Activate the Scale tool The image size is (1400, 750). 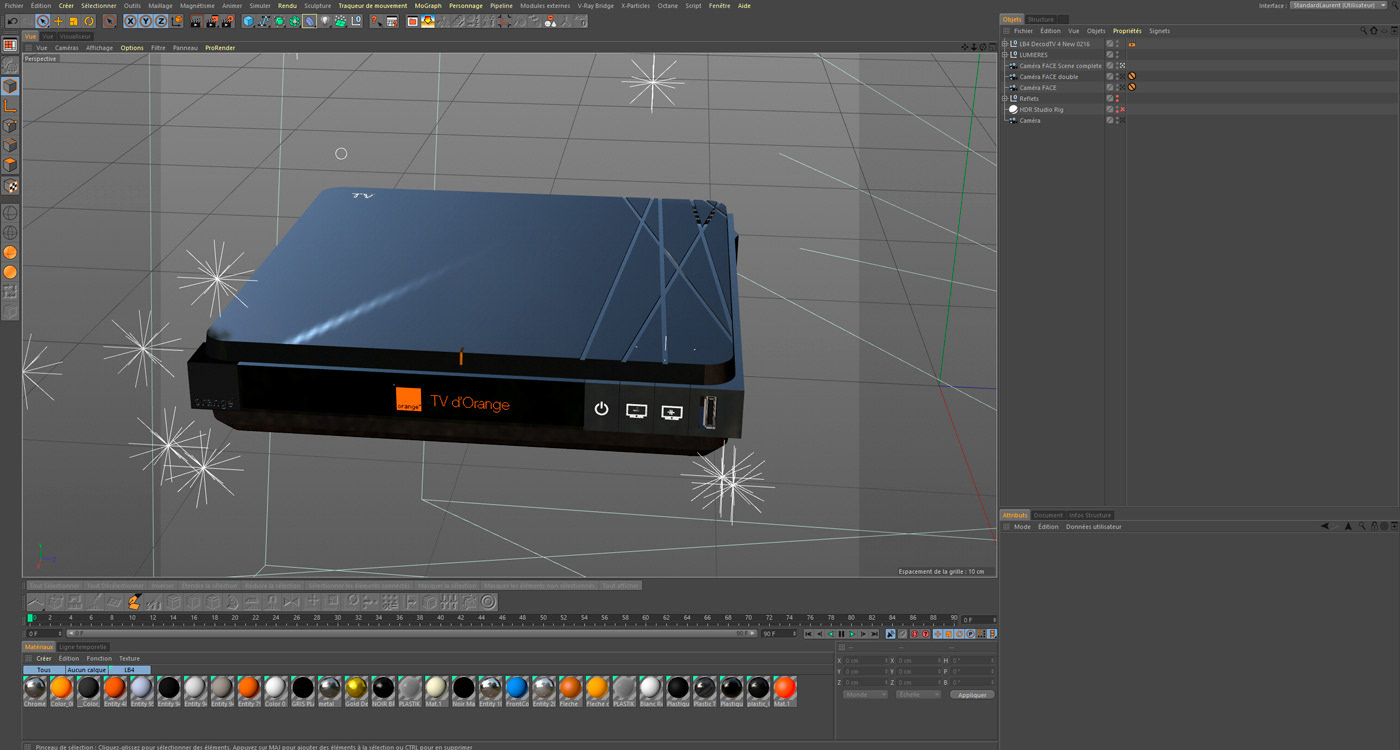click(73, 21)
